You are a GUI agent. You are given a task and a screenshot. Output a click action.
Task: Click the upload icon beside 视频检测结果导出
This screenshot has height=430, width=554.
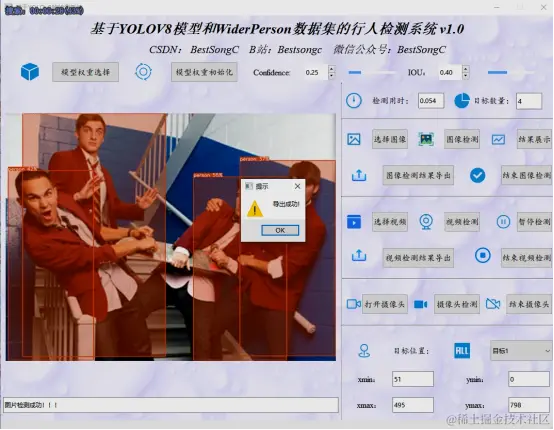(359, 256)
